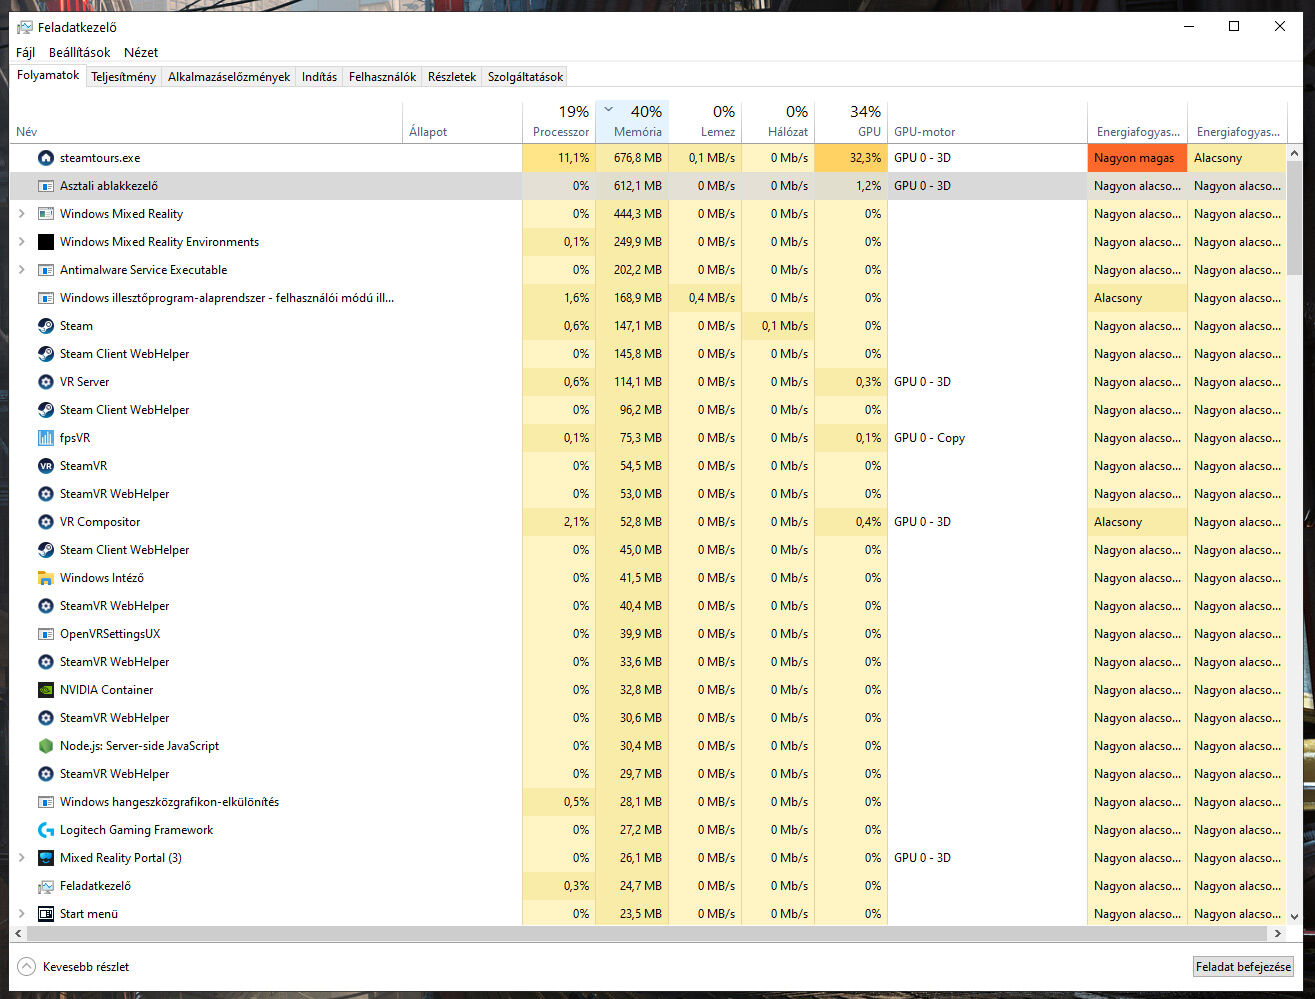Screen dimensions: 1315x999
Task: Sort by the Hálózat column header
Action: 778,121
